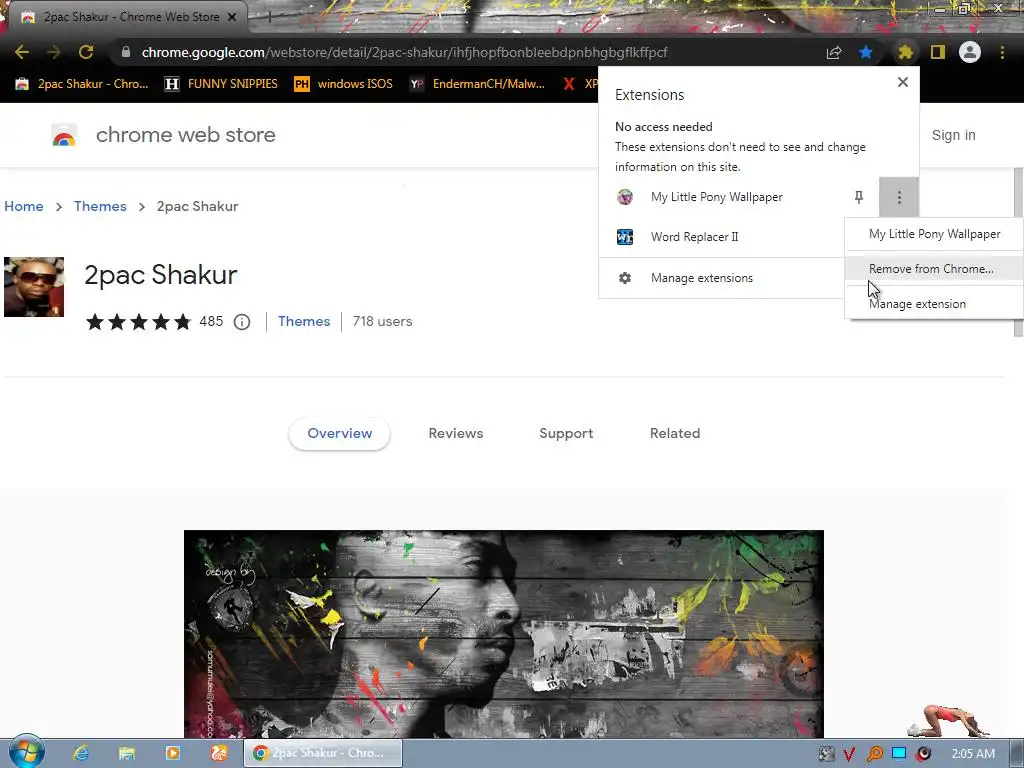Select My Little Pony Wallpaper in context menu
The width and height of the screenshot is (1024, 768).
[x=935, y=234]
